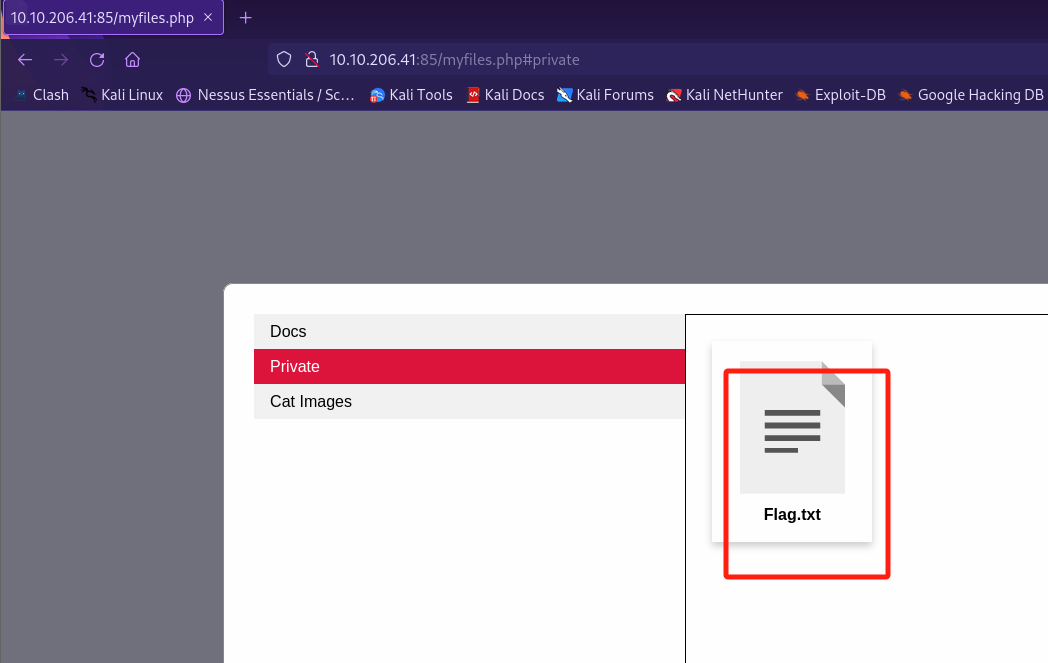Reload the current page
The image size is (1048, 663).
97,59
